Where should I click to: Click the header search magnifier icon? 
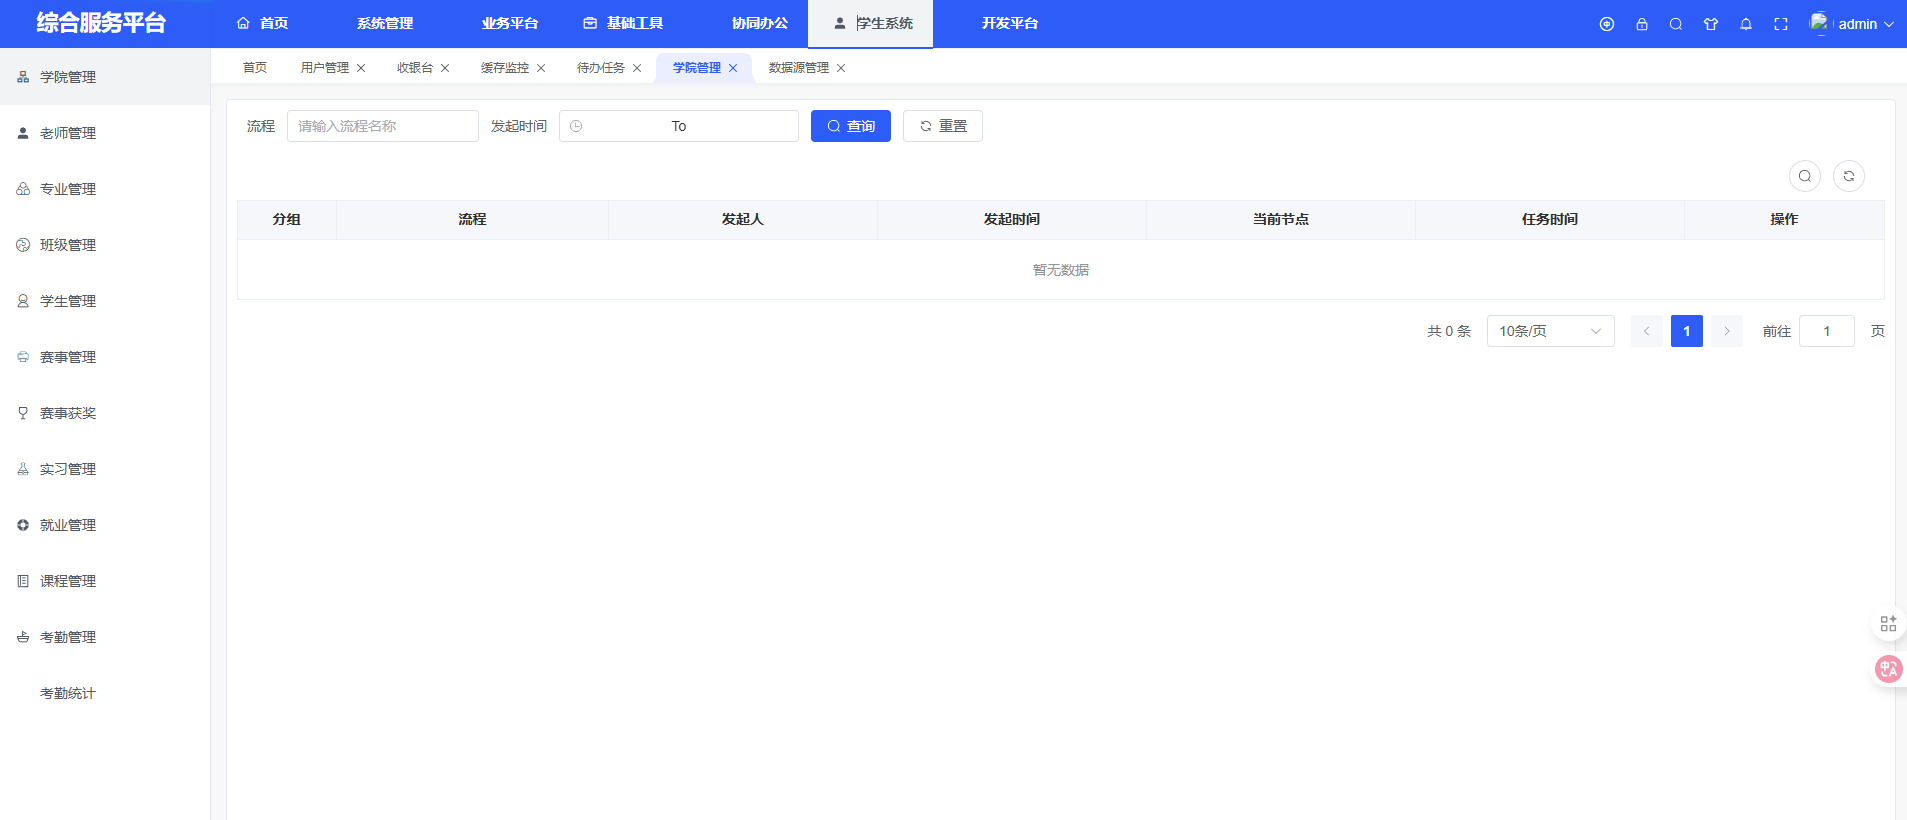pos(1676,24)
